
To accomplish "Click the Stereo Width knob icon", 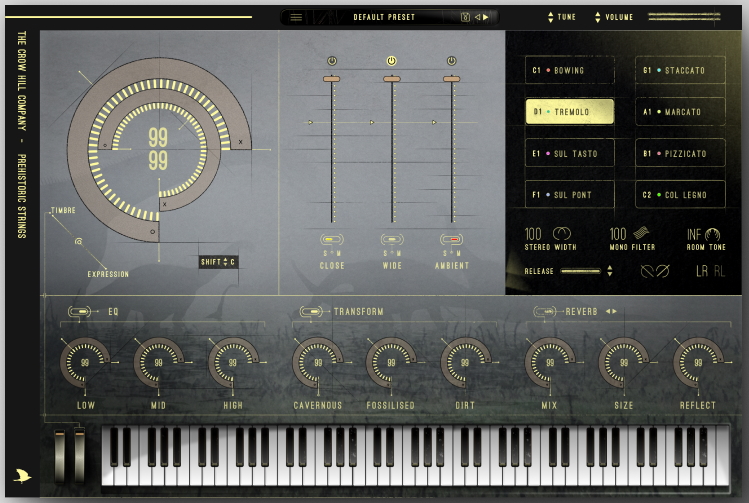I will click(560, 234).
